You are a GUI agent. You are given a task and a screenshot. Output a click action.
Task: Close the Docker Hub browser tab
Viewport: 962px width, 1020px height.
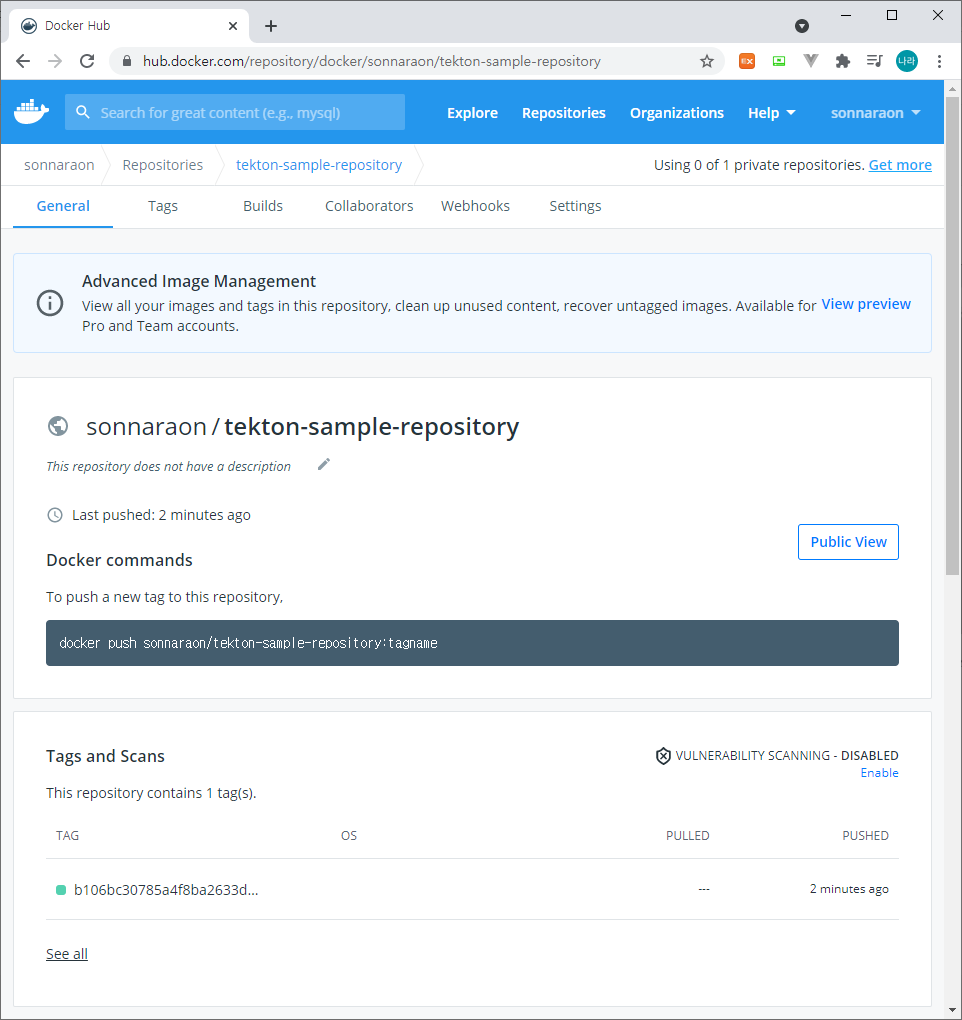(233, 26)
